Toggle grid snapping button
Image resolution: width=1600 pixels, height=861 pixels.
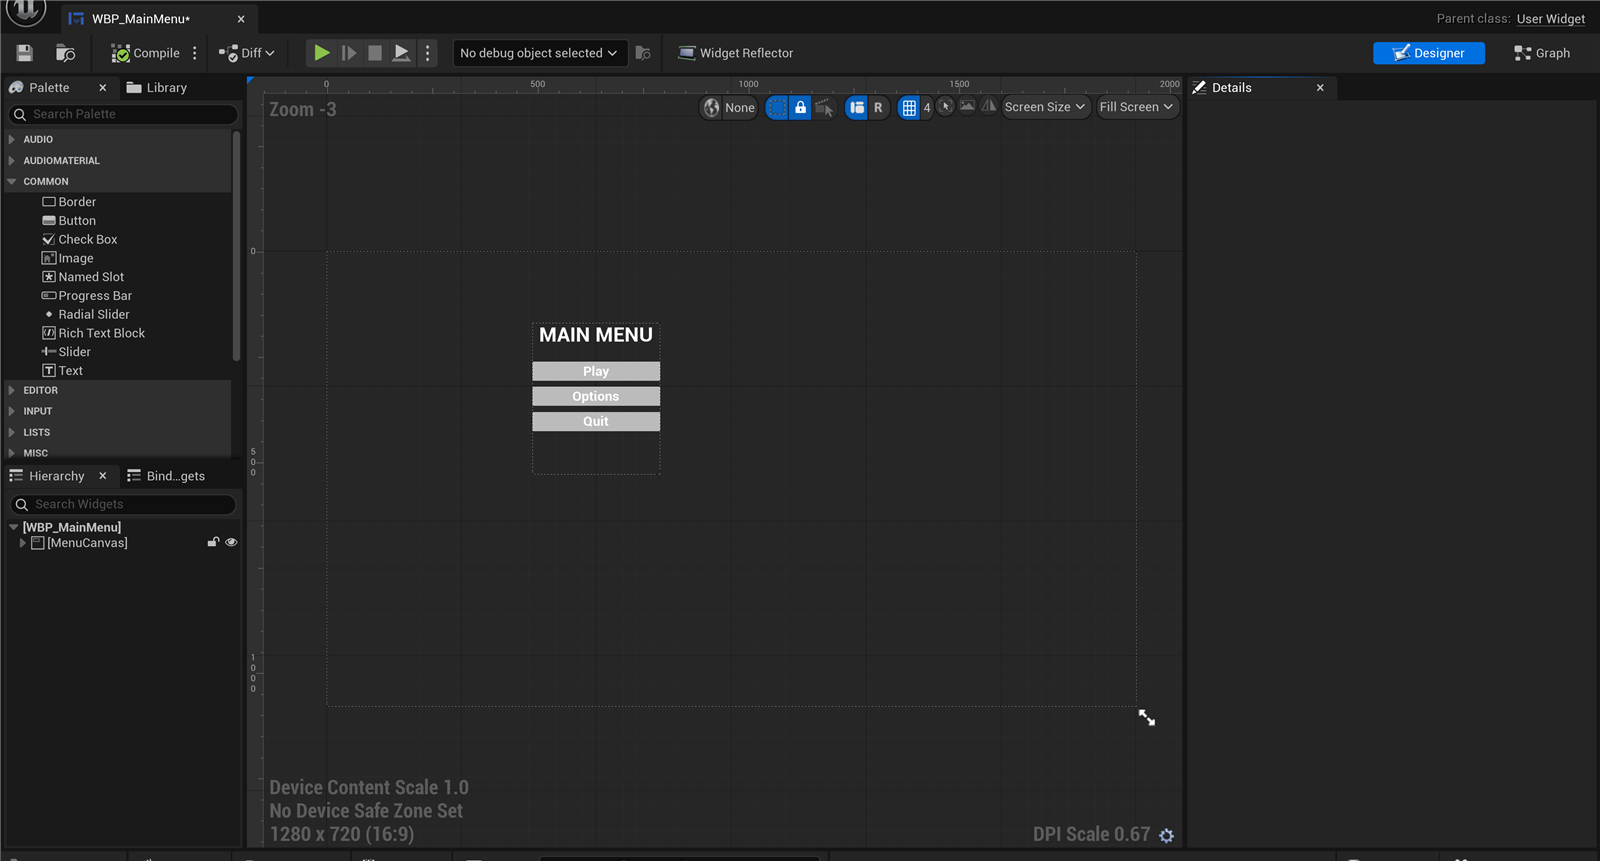pyautogui.click(x=909, y=107)
